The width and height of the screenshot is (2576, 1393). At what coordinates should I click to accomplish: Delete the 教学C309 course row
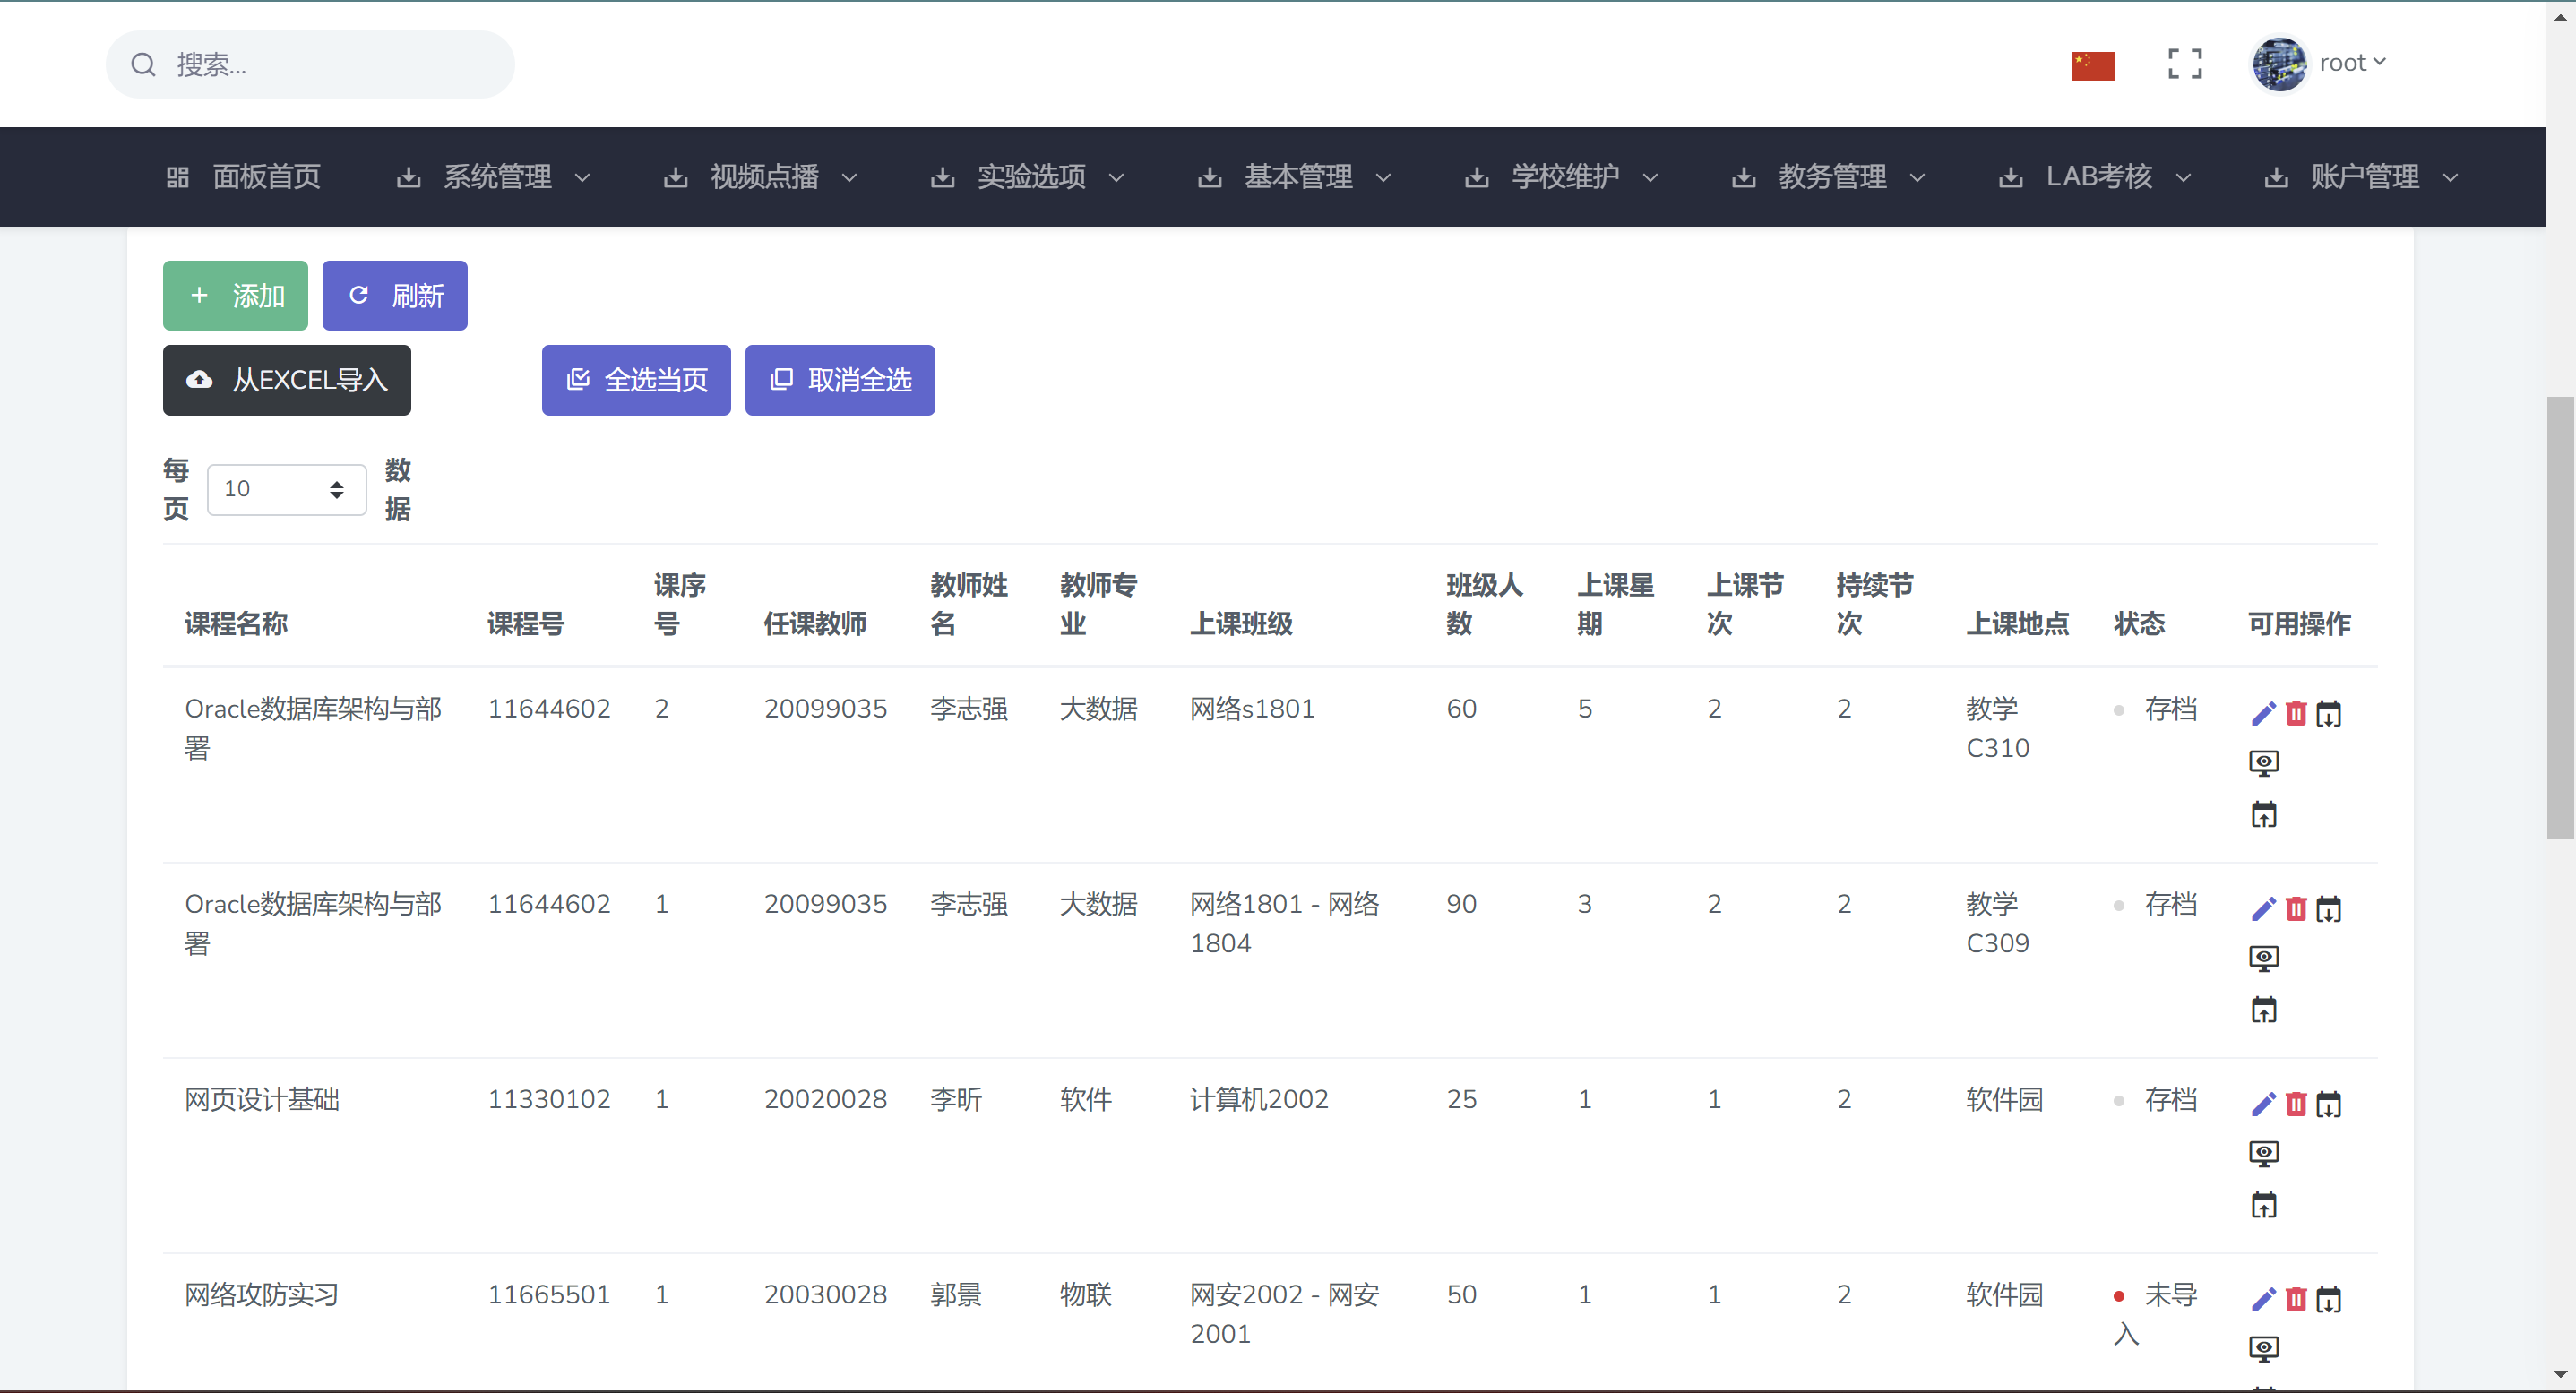(x=2297, y=909)
